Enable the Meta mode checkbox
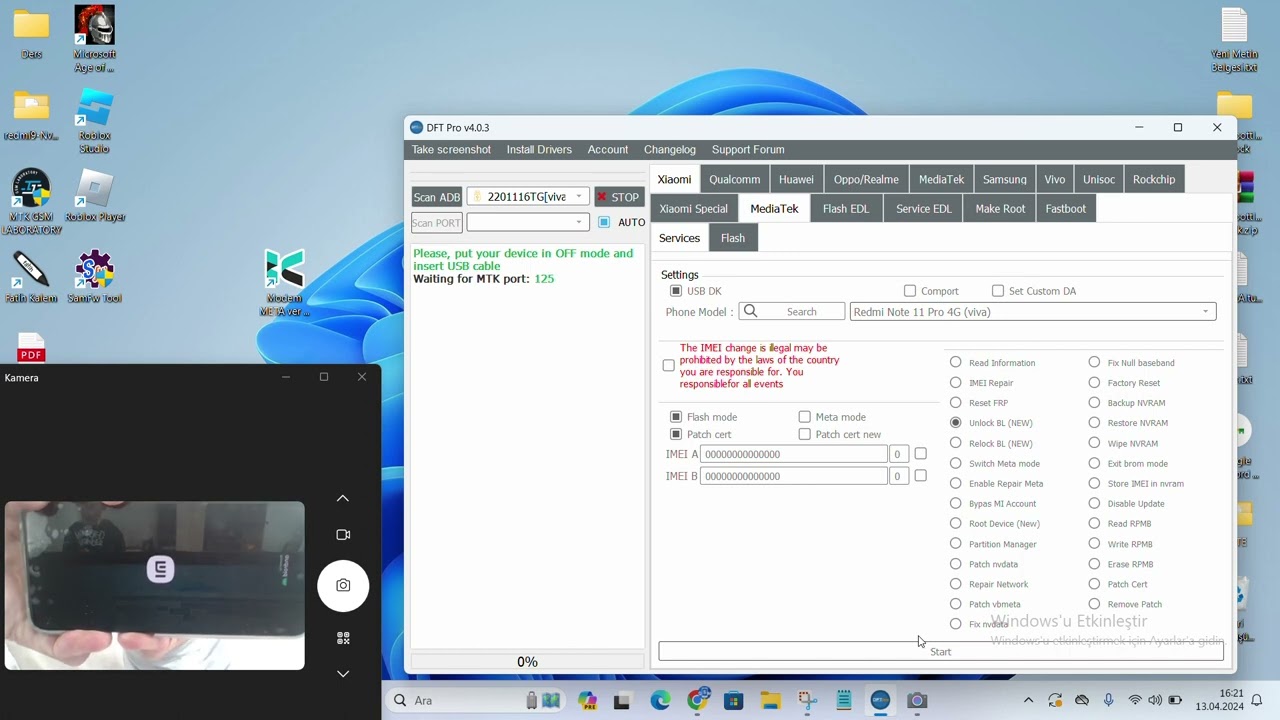Screen dimensions: 1280x720 [805, 417]
